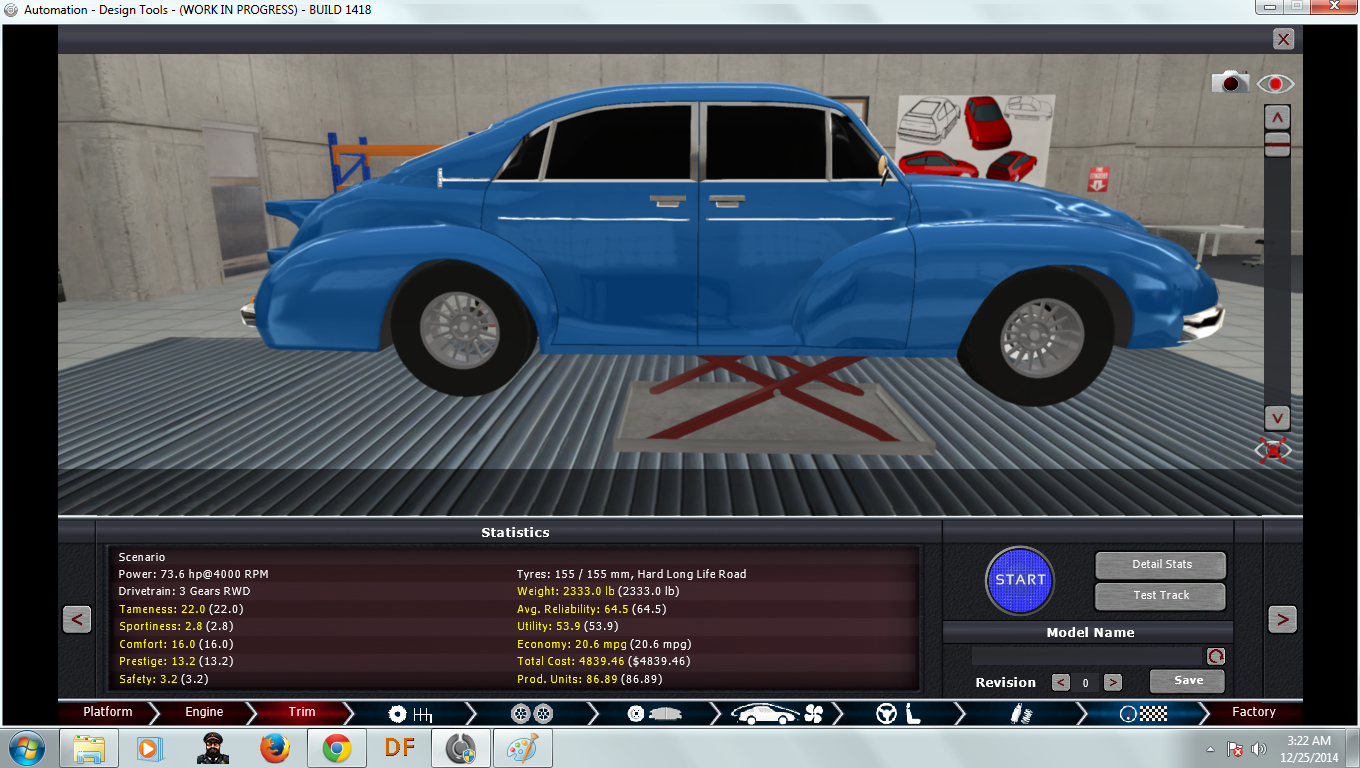1360x768 pixels.
Task: Open Detail Stats
Action: [x=1160, y=565]
